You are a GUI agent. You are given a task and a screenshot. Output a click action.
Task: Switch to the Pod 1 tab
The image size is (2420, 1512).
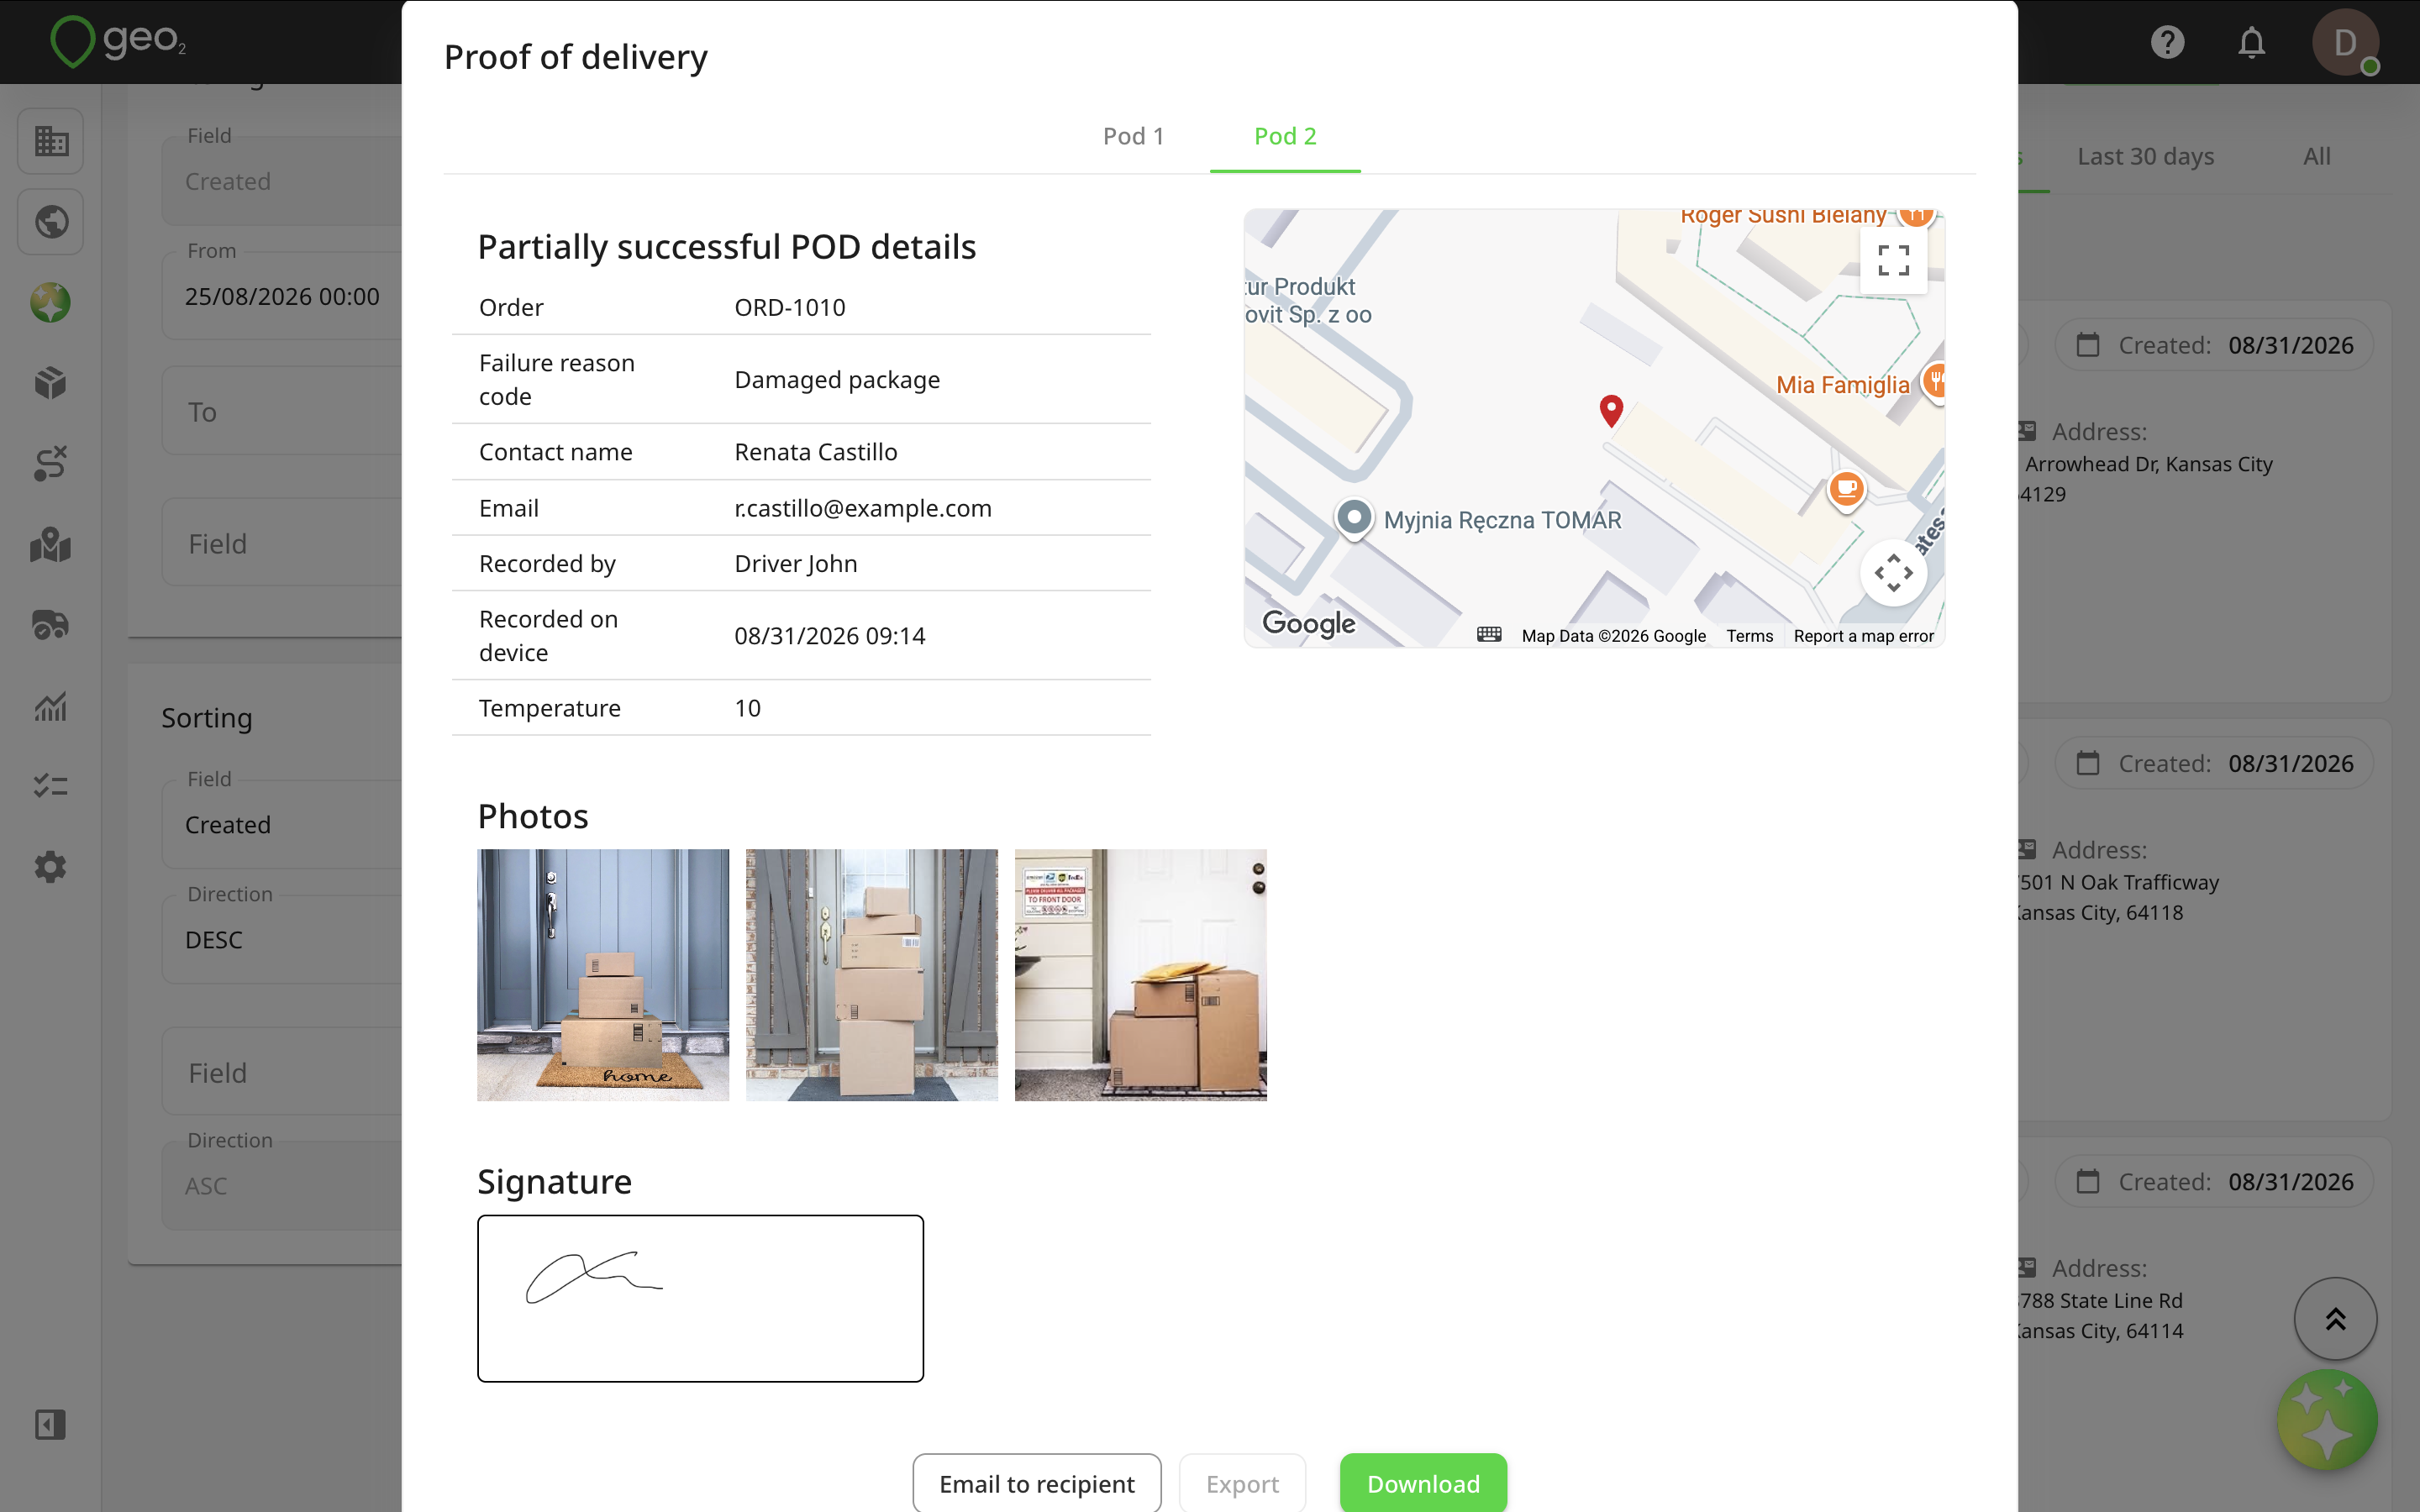click(1133, 137)
